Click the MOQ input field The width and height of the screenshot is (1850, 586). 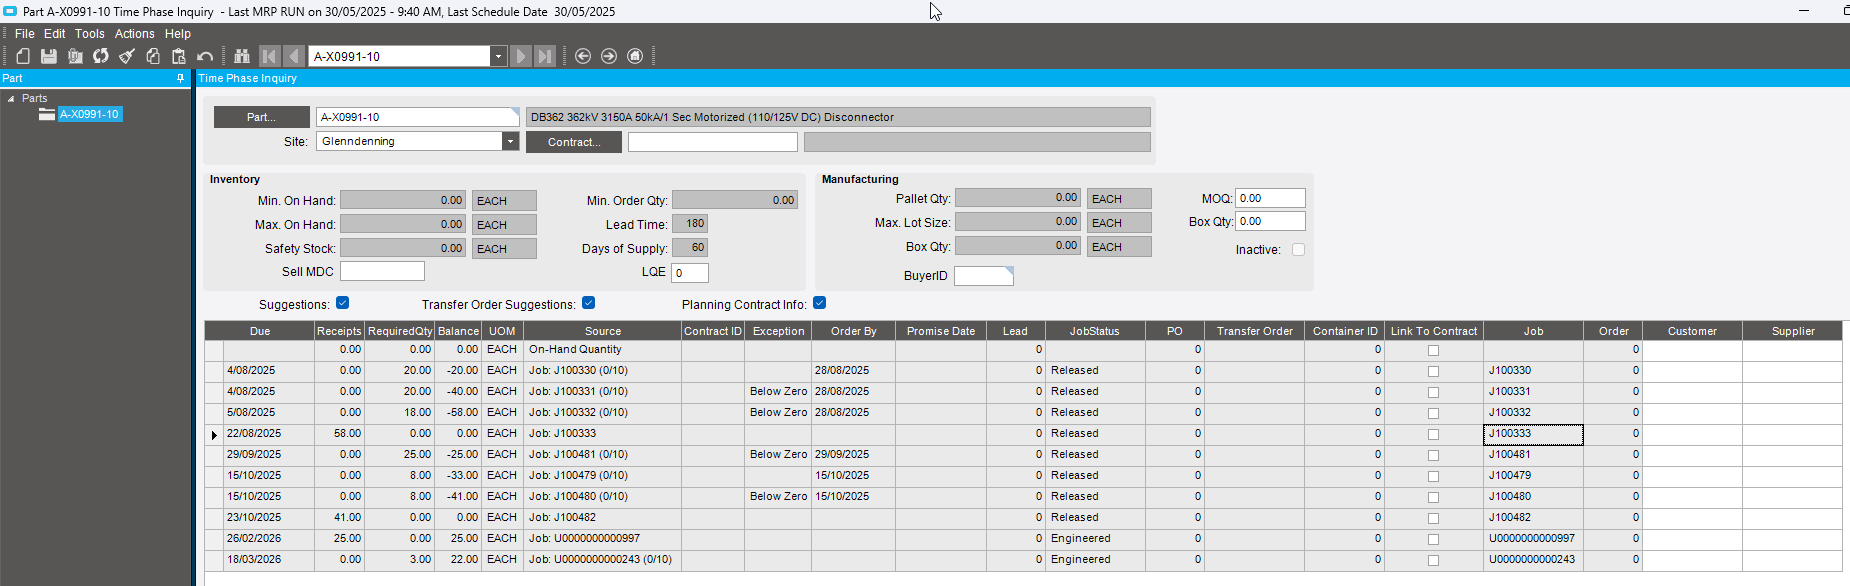[x=1270, y=198]
